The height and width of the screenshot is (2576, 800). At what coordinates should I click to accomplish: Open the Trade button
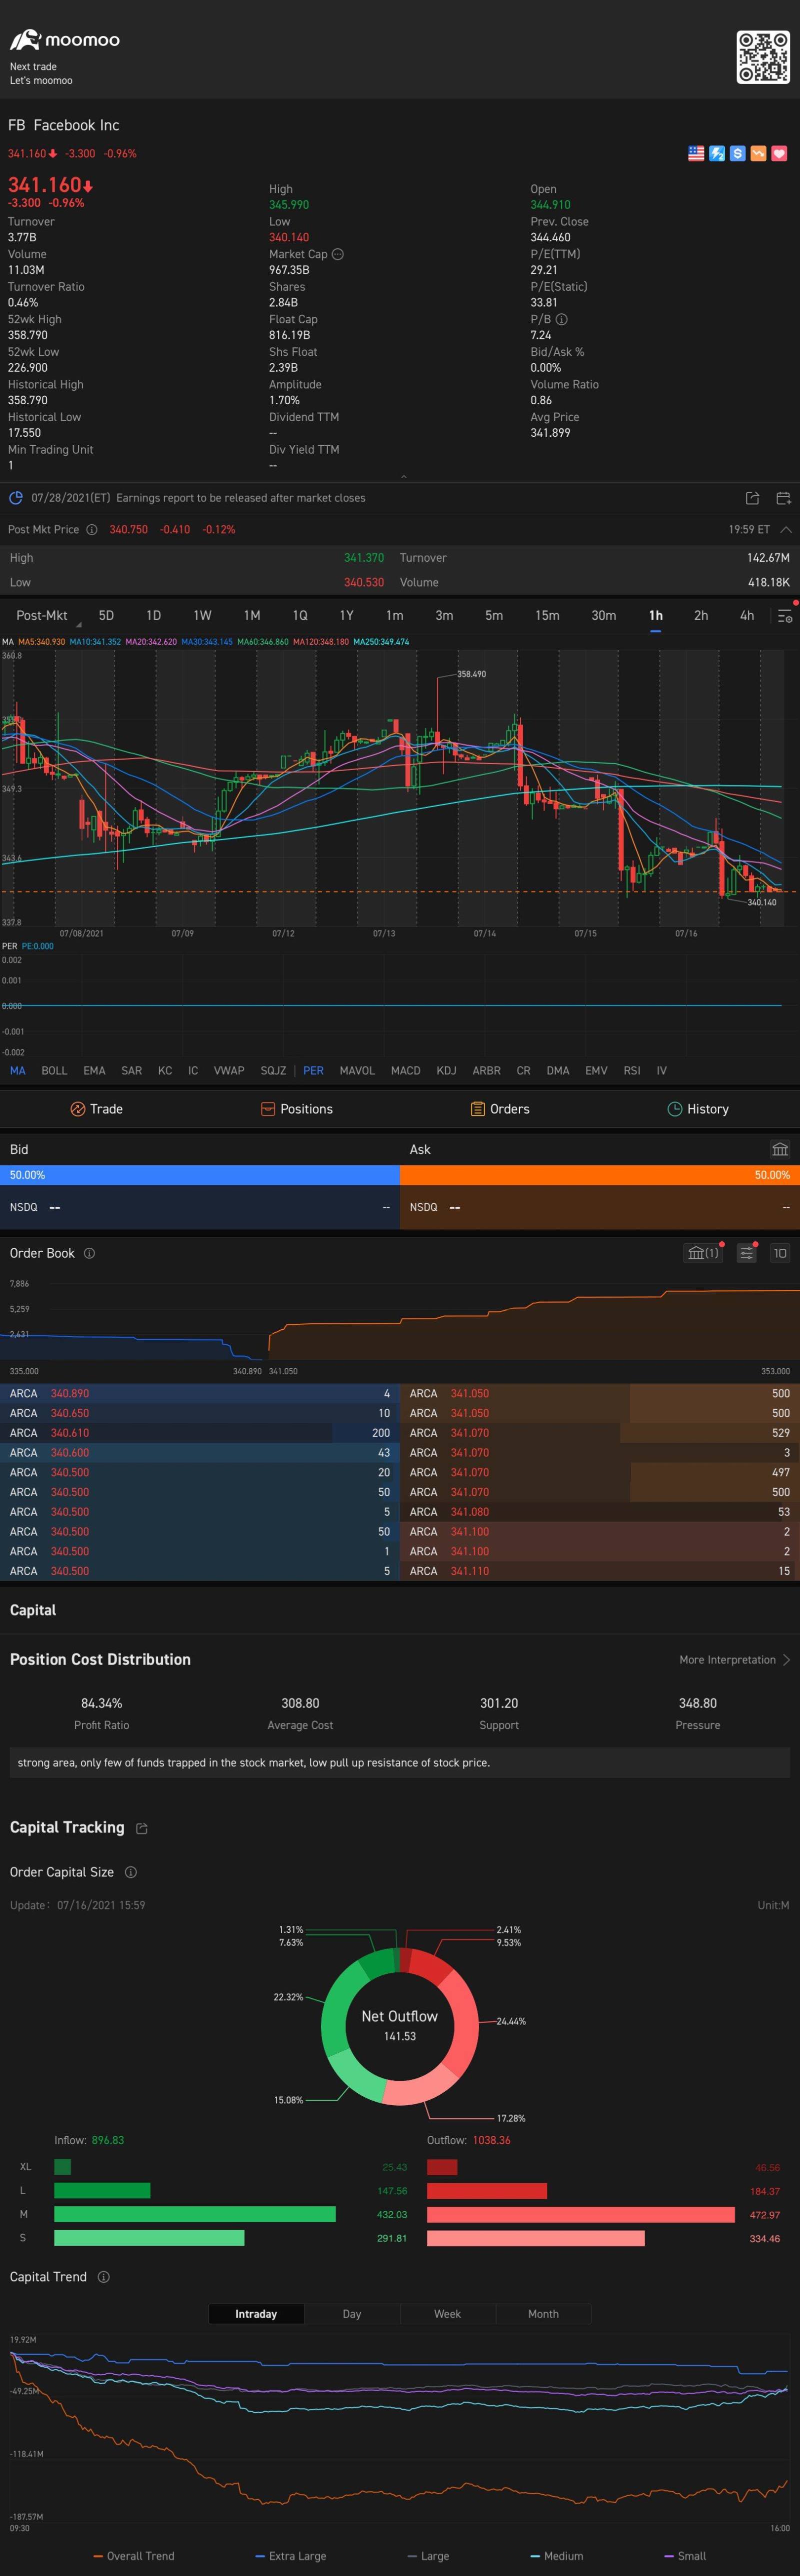(x=96, y=1109)
